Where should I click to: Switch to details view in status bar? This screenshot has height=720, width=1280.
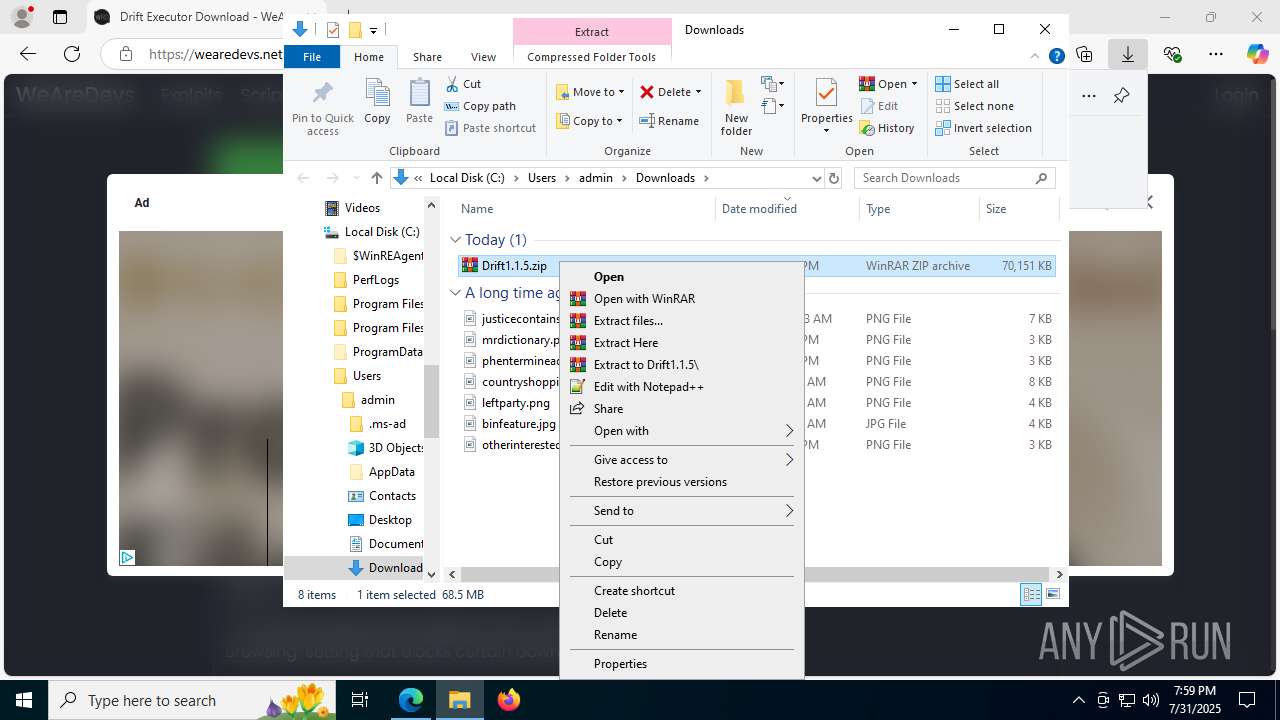[x=1031, y=595]
